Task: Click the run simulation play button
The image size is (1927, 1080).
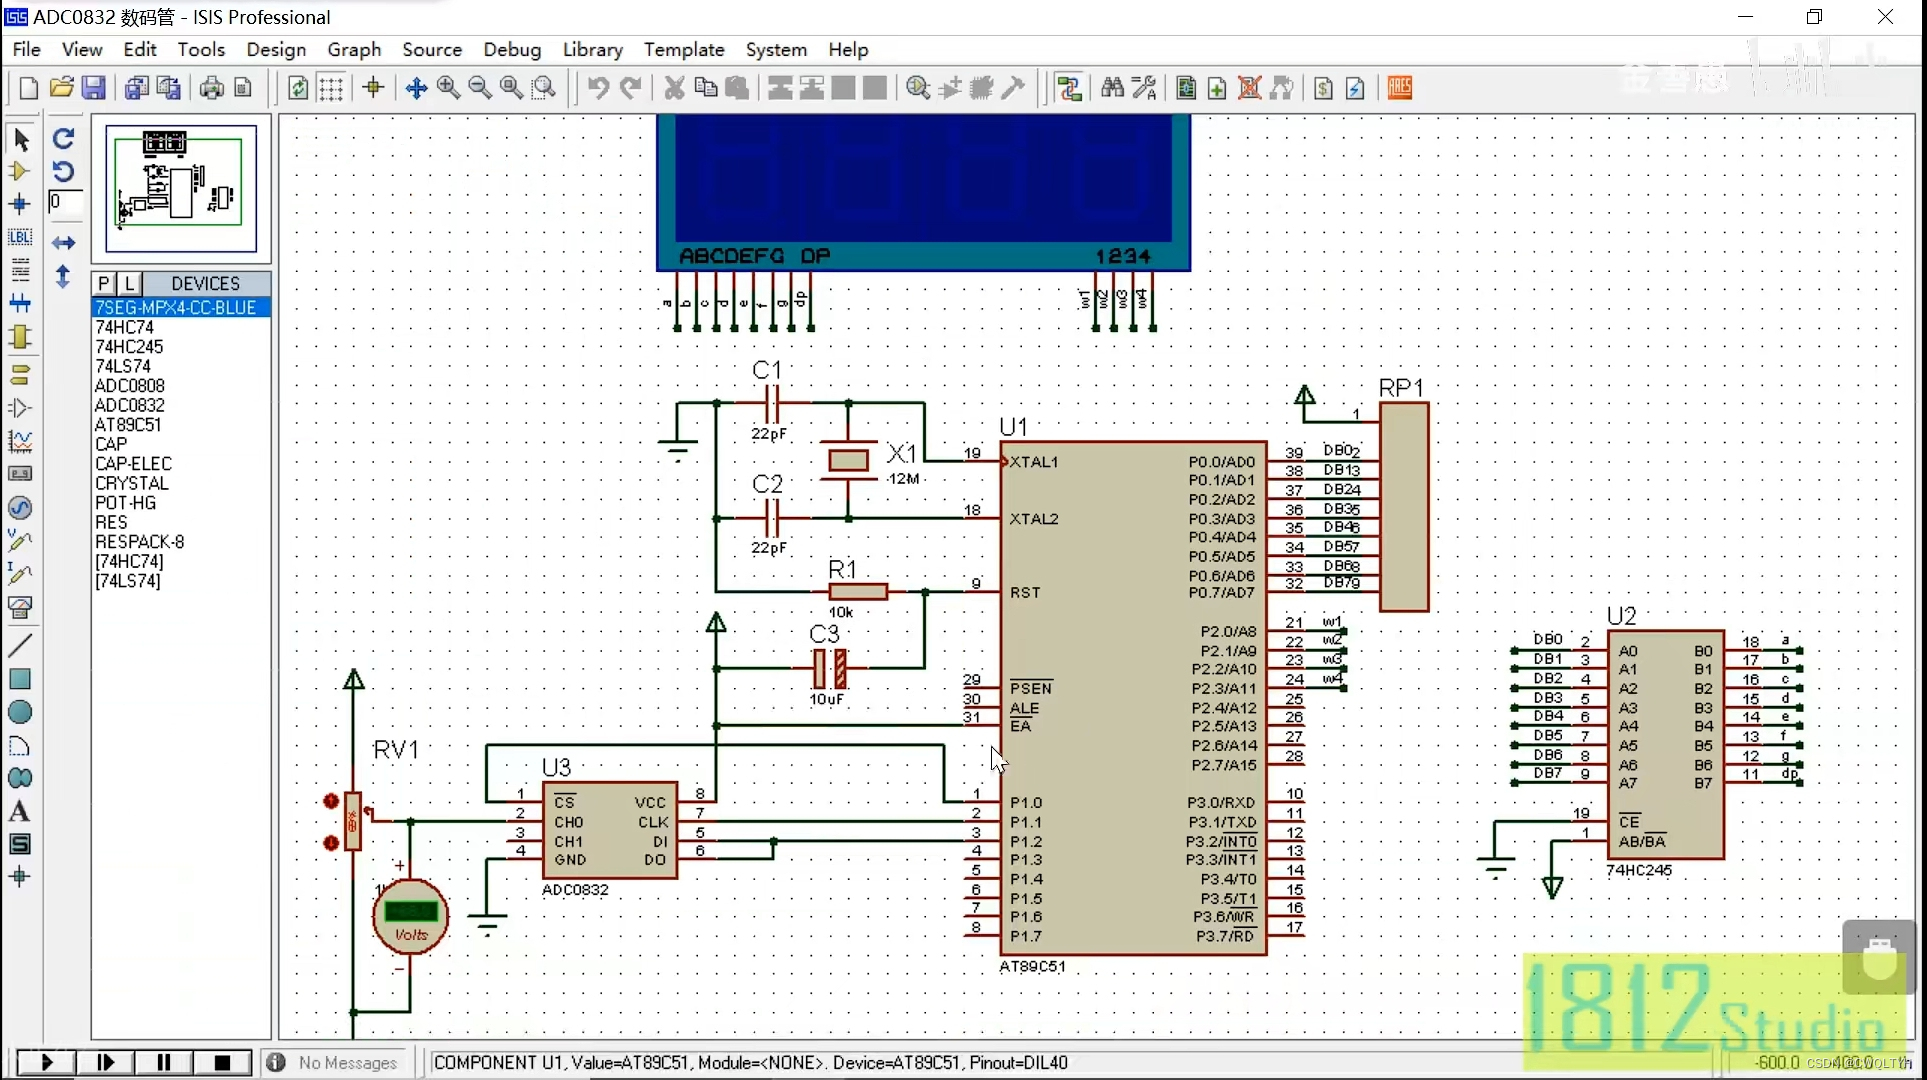Action: (46, 1061)
